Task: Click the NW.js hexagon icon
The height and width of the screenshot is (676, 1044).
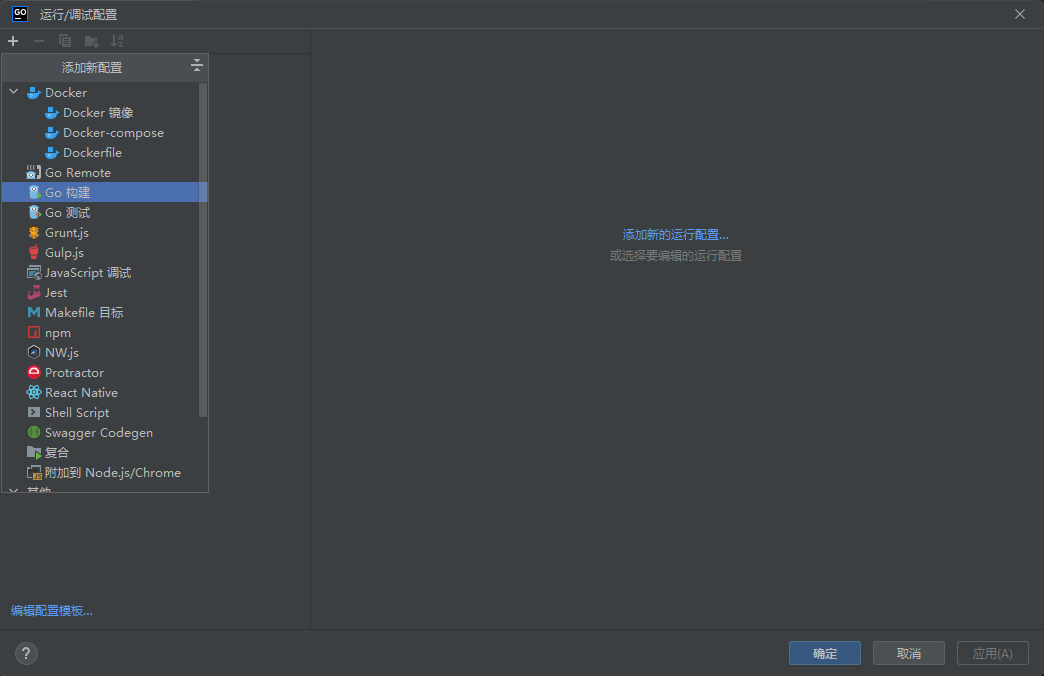Action: pyautogui.click(x=34, y=352)
